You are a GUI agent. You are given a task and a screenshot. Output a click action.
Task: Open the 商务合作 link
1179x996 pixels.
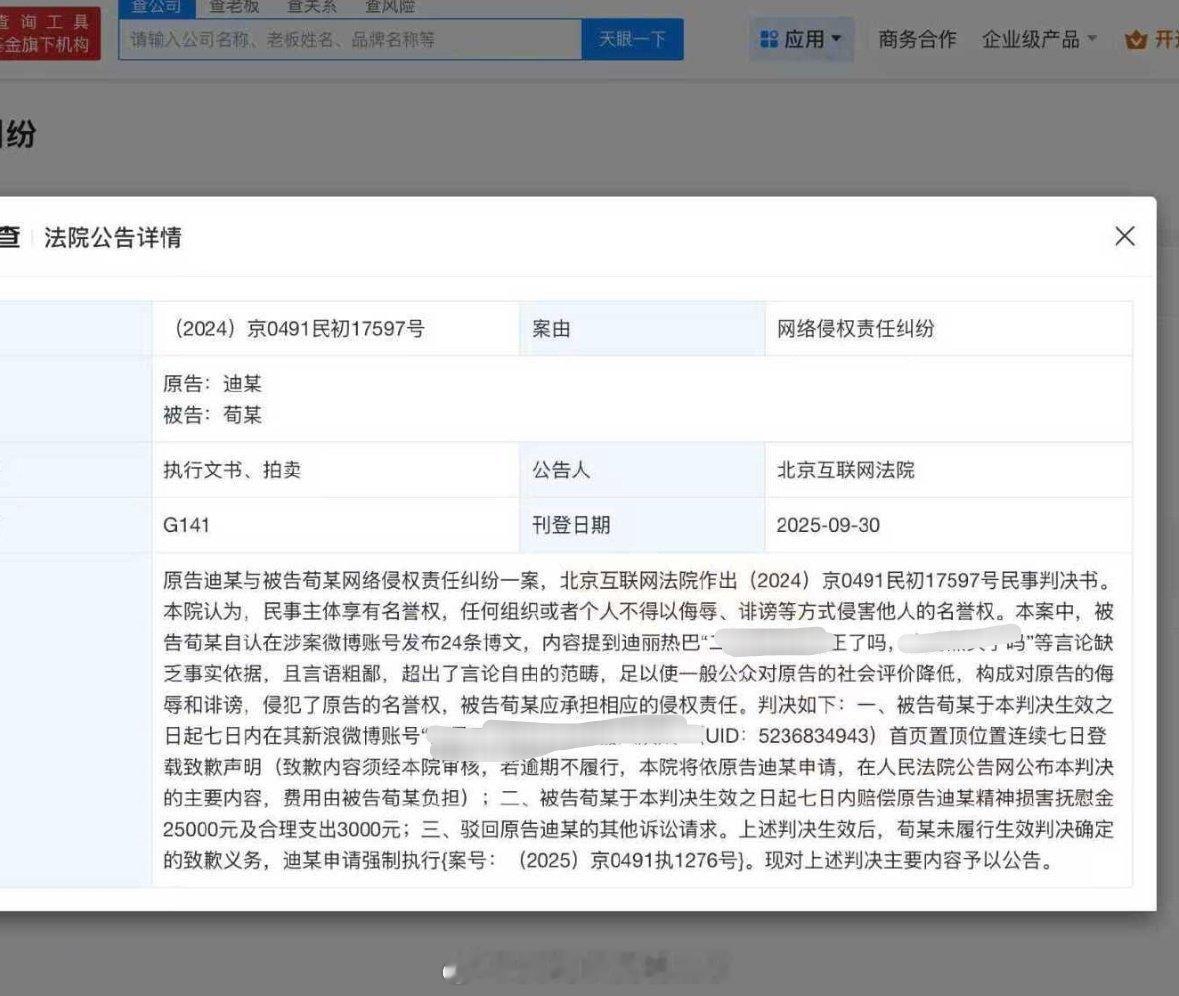(x=917, y=39)
